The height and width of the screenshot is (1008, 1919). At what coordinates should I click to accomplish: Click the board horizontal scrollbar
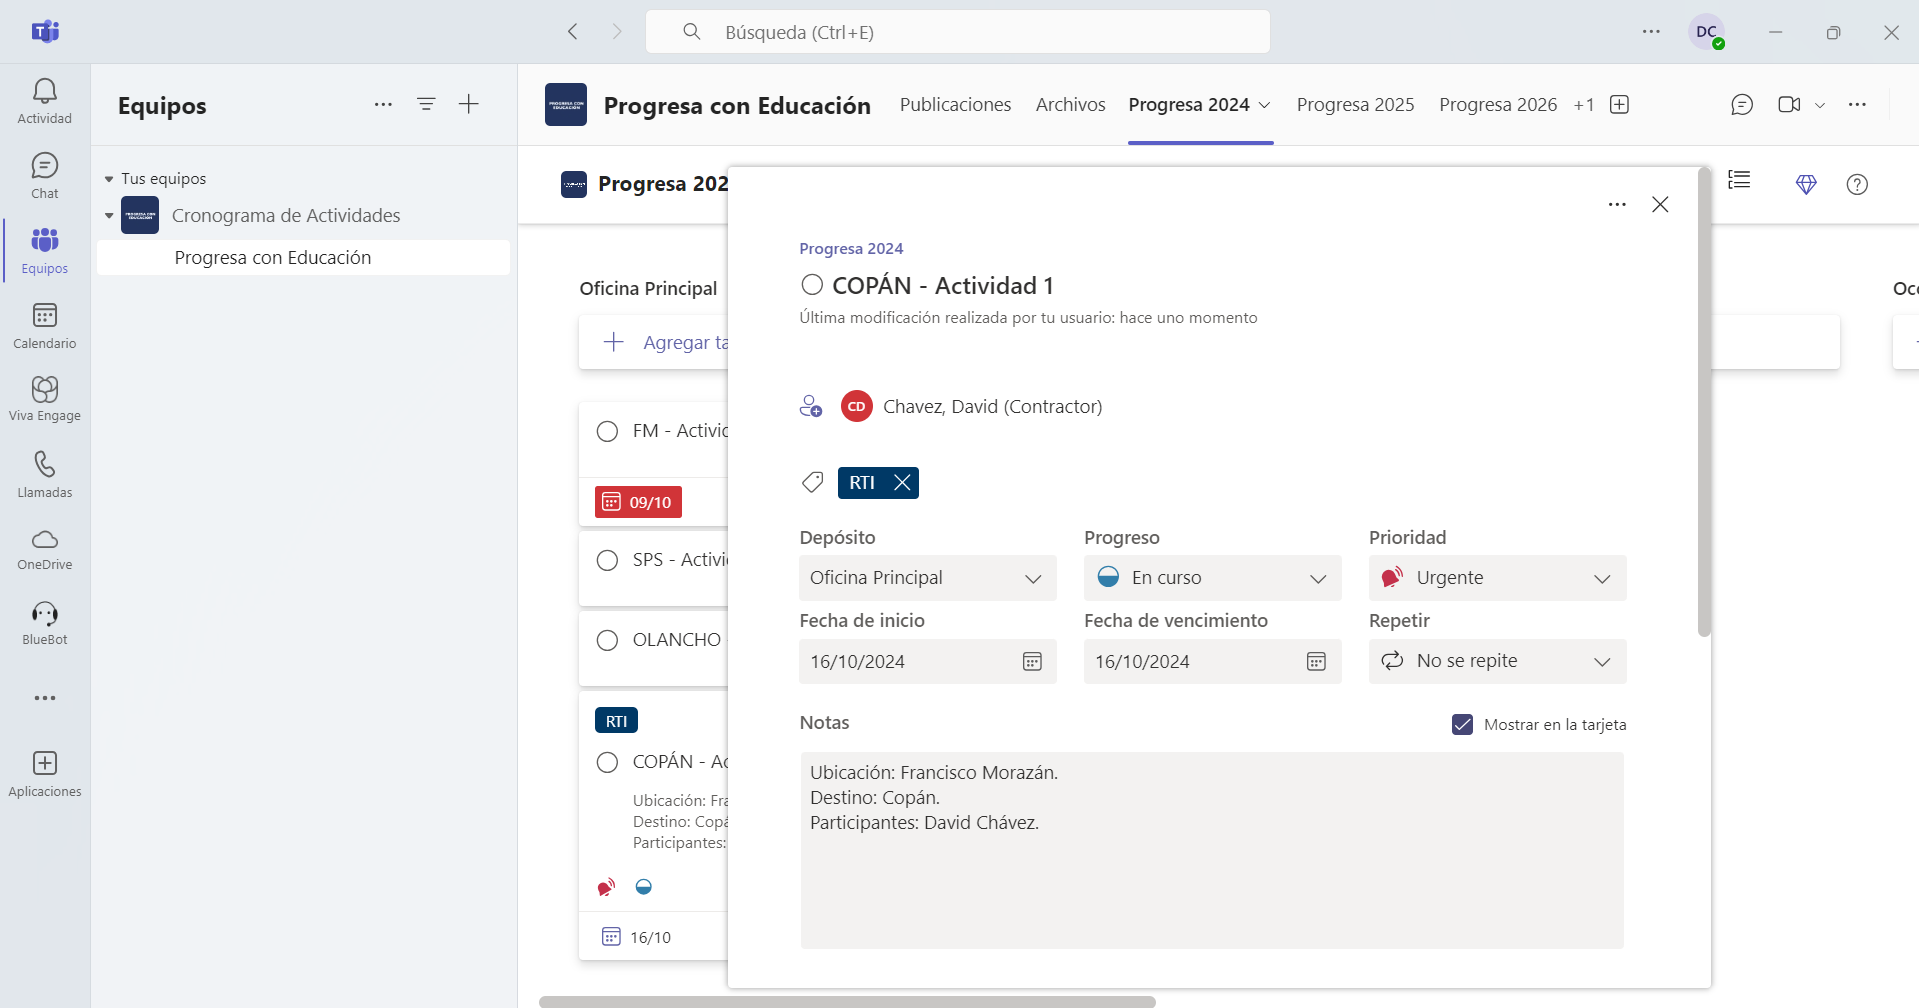click(847, 1001)
